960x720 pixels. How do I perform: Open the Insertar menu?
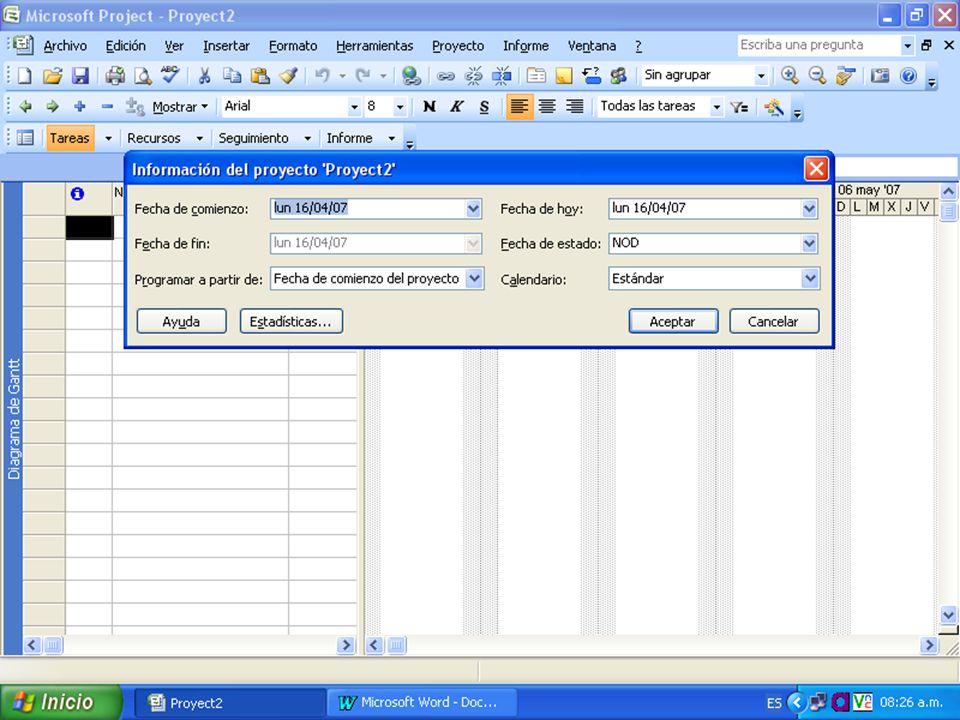click(226, 46)
